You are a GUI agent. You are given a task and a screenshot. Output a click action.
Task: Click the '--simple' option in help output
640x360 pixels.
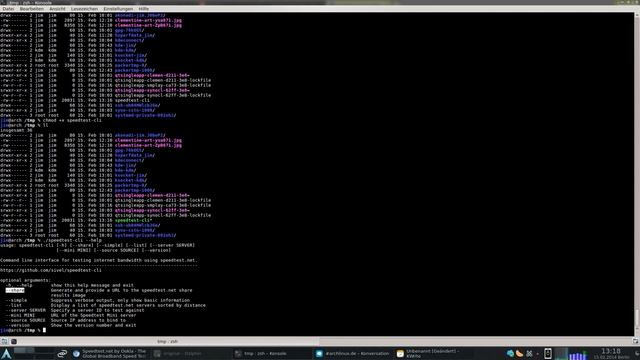tap(16, 300)
